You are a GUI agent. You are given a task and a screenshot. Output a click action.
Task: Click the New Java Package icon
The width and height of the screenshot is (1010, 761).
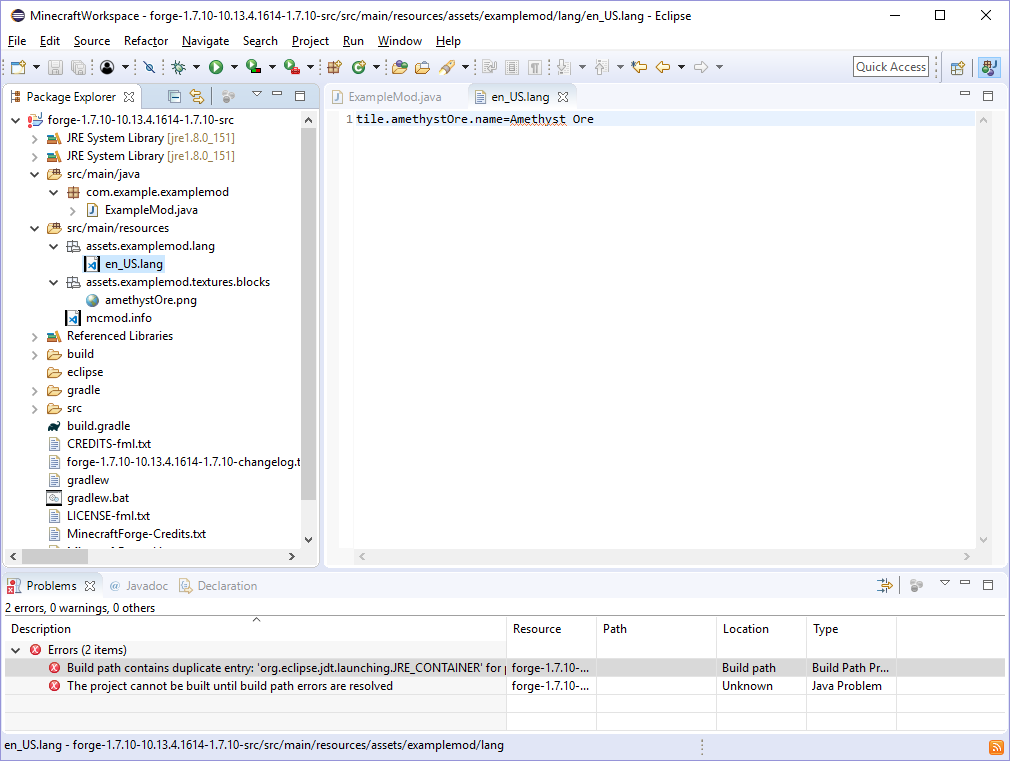(334, 67)
